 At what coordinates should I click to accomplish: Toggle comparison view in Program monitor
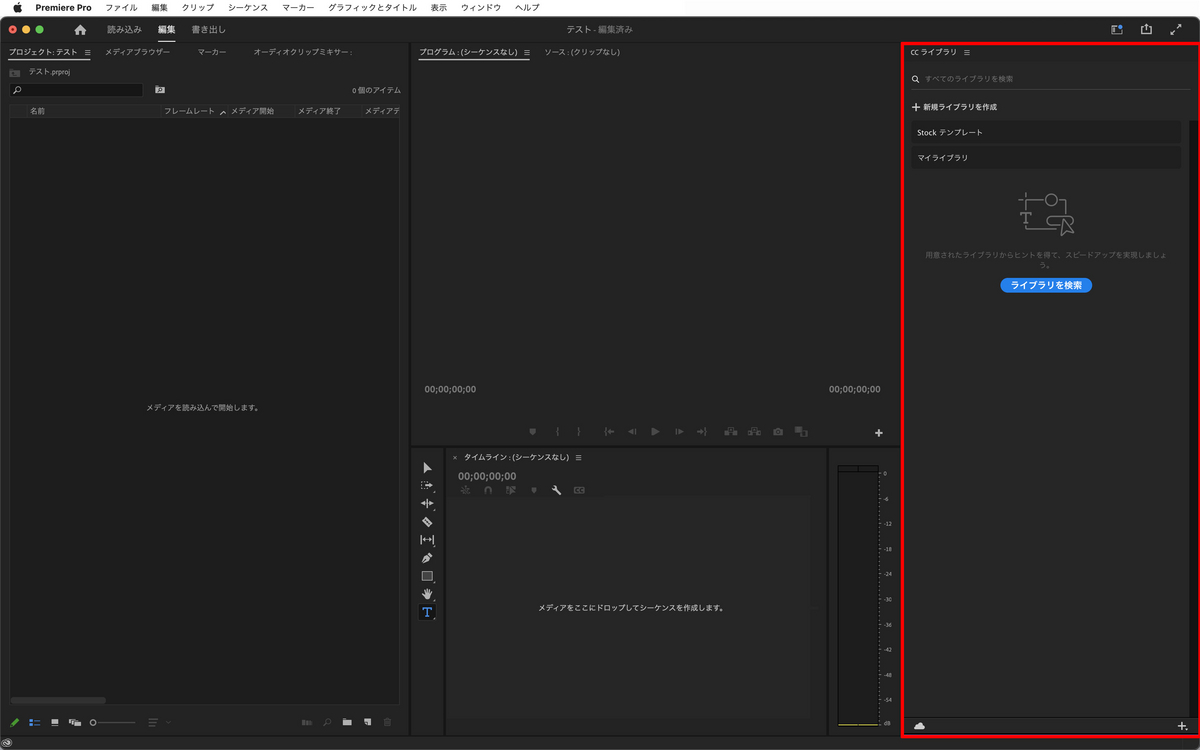coord(801,432)
